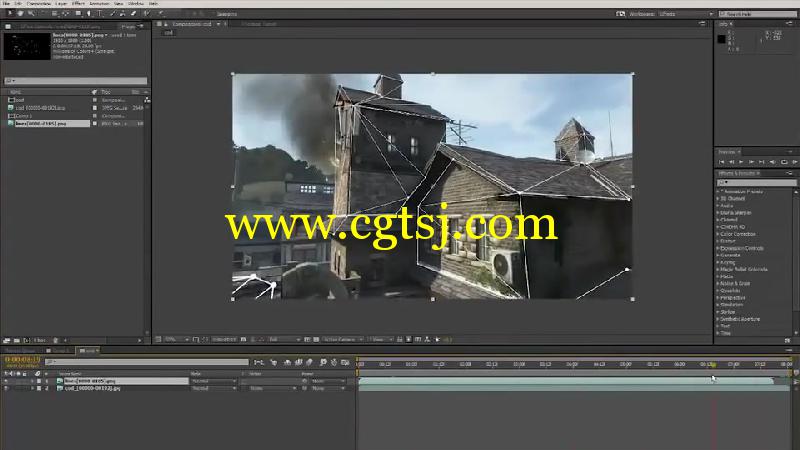Viewport: 800px width, 450px height.
Task: Open the File menu
Action: (6, 4)
